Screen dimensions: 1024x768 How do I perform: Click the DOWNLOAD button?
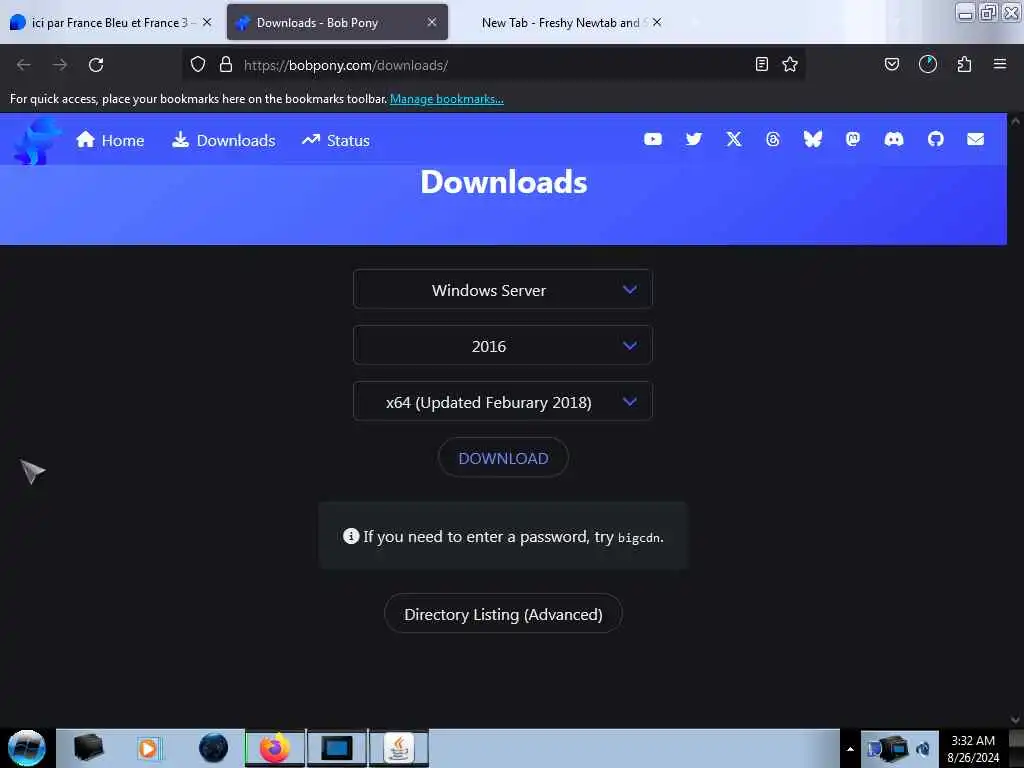[x=503, y=458]
